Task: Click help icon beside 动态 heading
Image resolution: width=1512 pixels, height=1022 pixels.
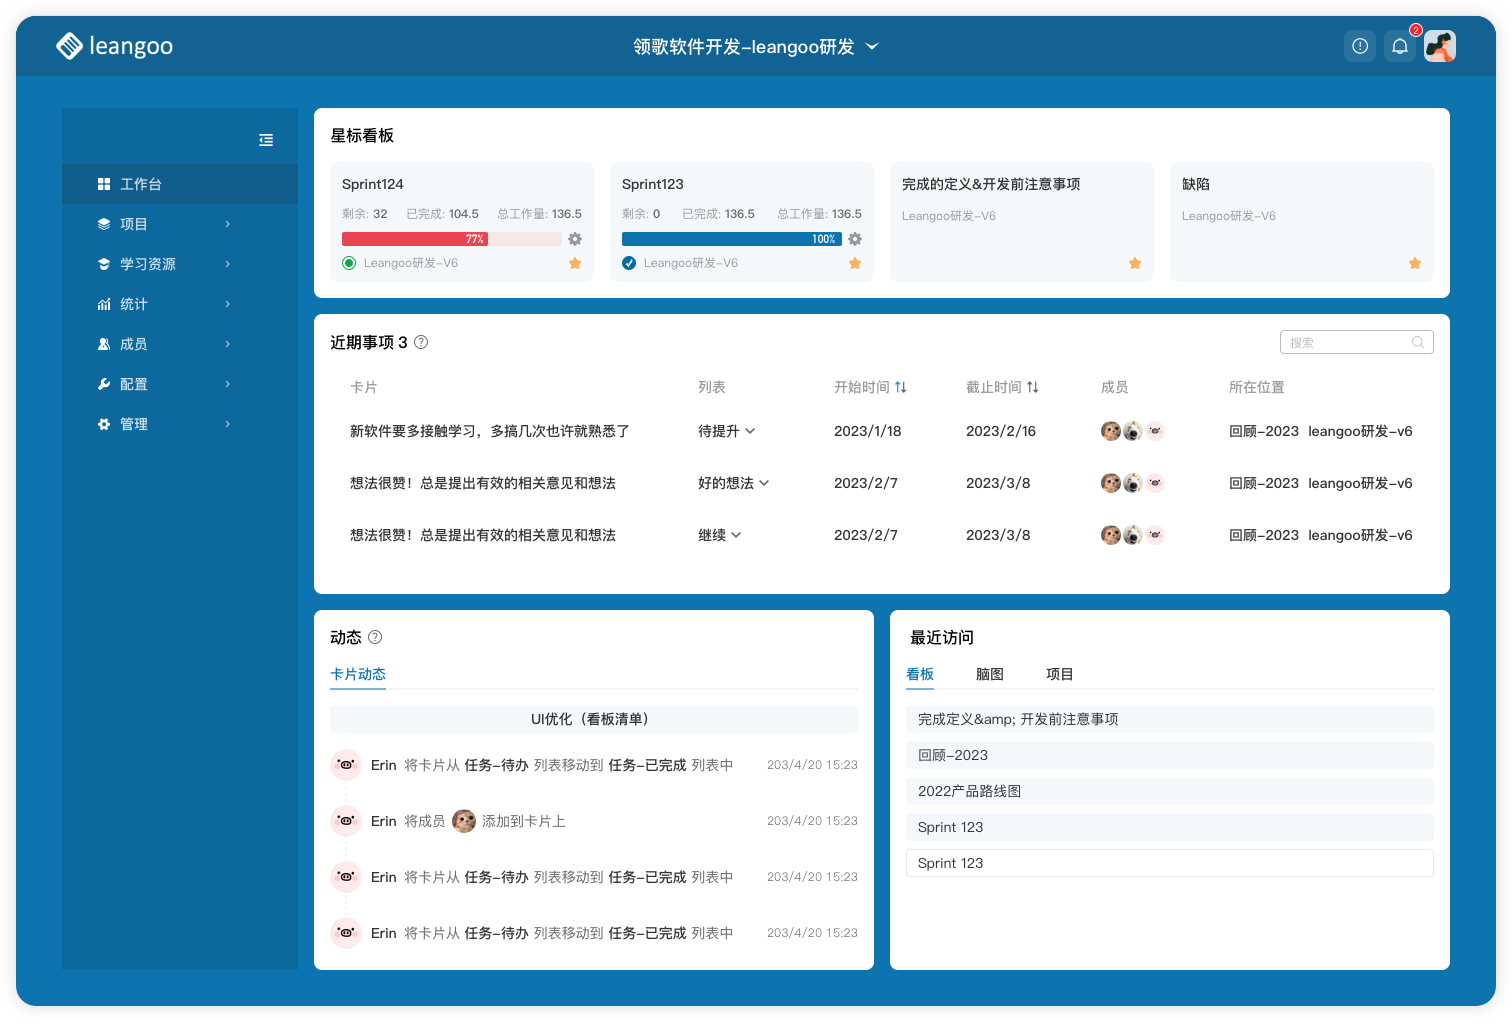Action: [375, 637]
